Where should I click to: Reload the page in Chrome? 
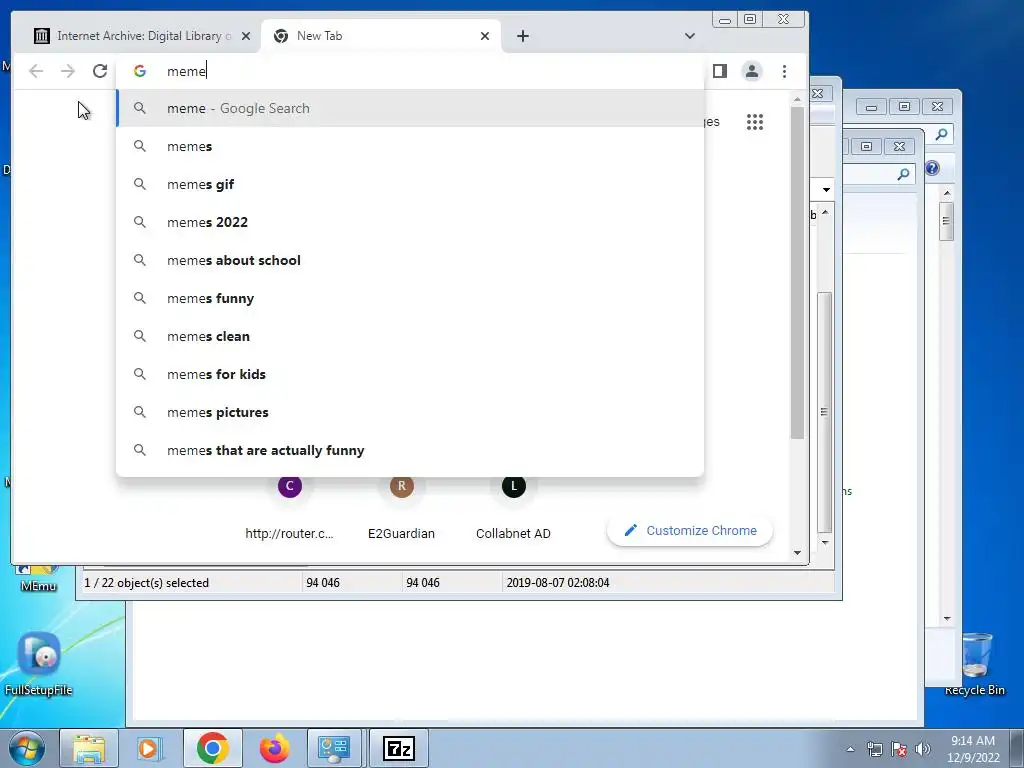100,71
